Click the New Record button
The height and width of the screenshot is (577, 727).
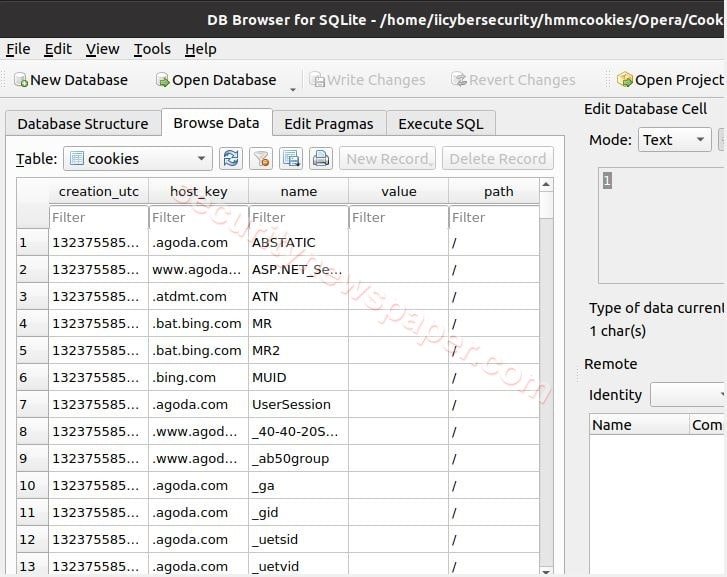[388, 159]
